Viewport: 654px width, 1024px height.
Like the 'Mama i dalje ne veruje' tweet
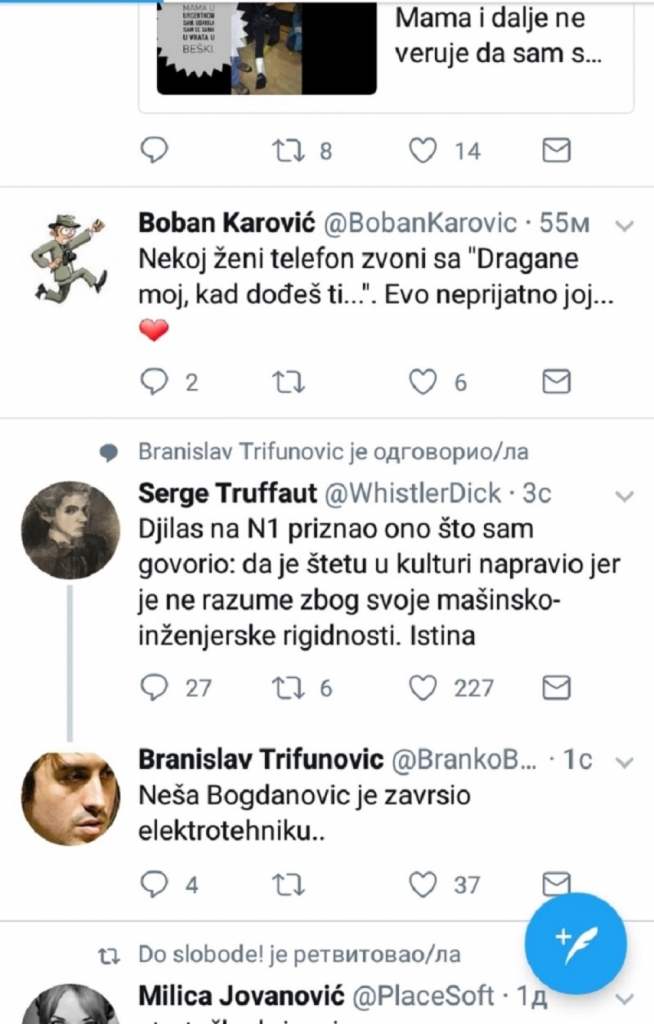[x=425, y=151]
